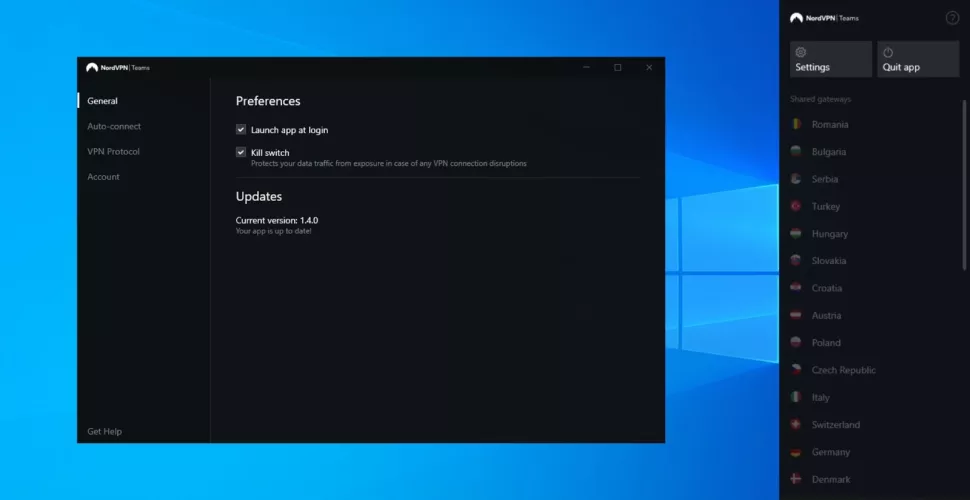Screen dimensions: 970x500
Task: Toggle the Kill switch checkbox
Action: (x=241, y=152)
